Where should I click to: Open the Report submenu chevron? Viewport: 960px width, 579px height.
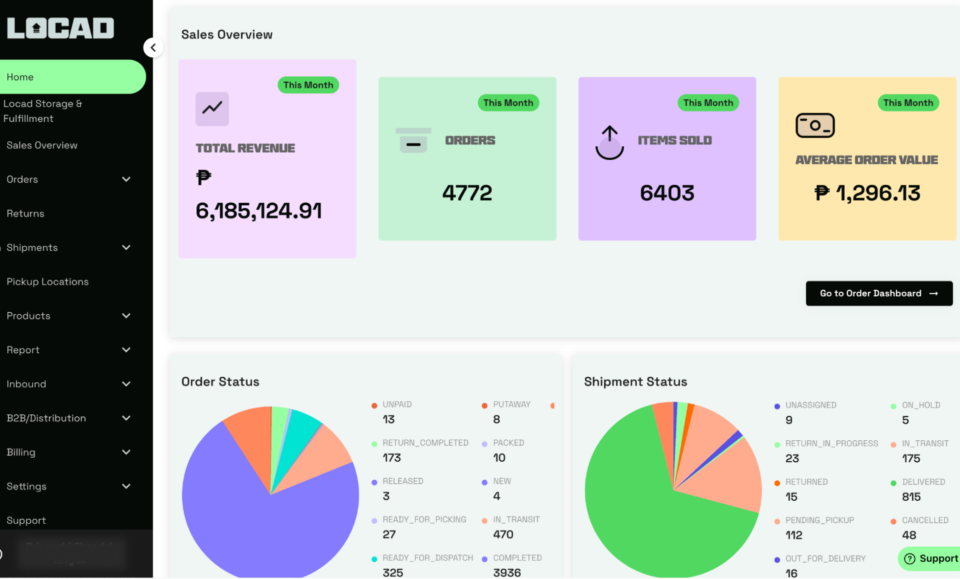[126, 350]
